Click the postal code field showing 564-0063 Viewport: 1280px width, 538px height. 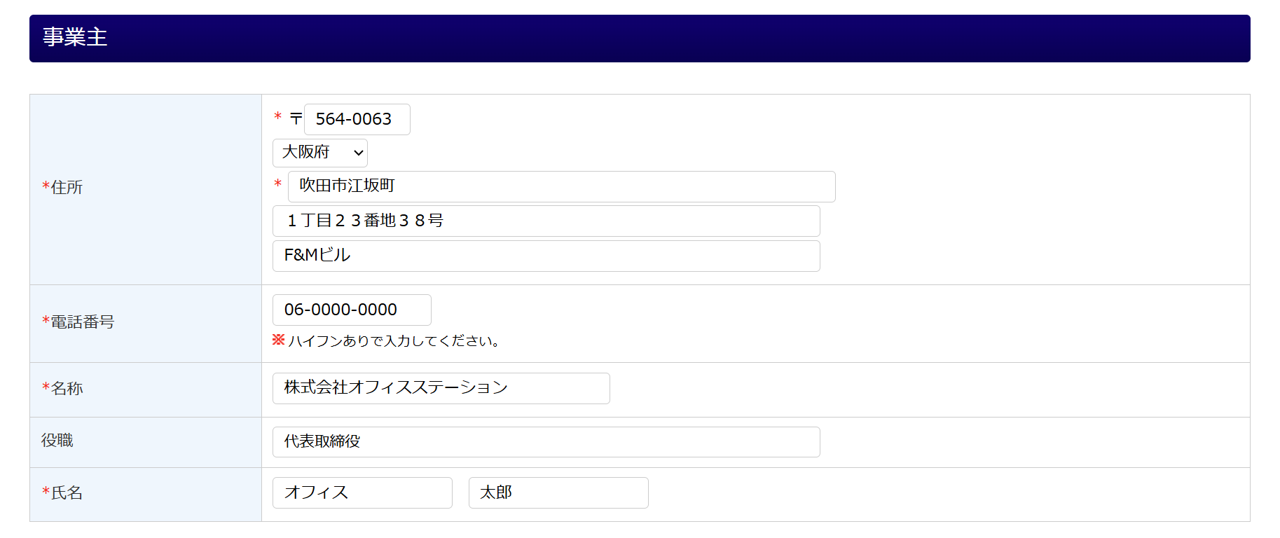coord(357,120)
